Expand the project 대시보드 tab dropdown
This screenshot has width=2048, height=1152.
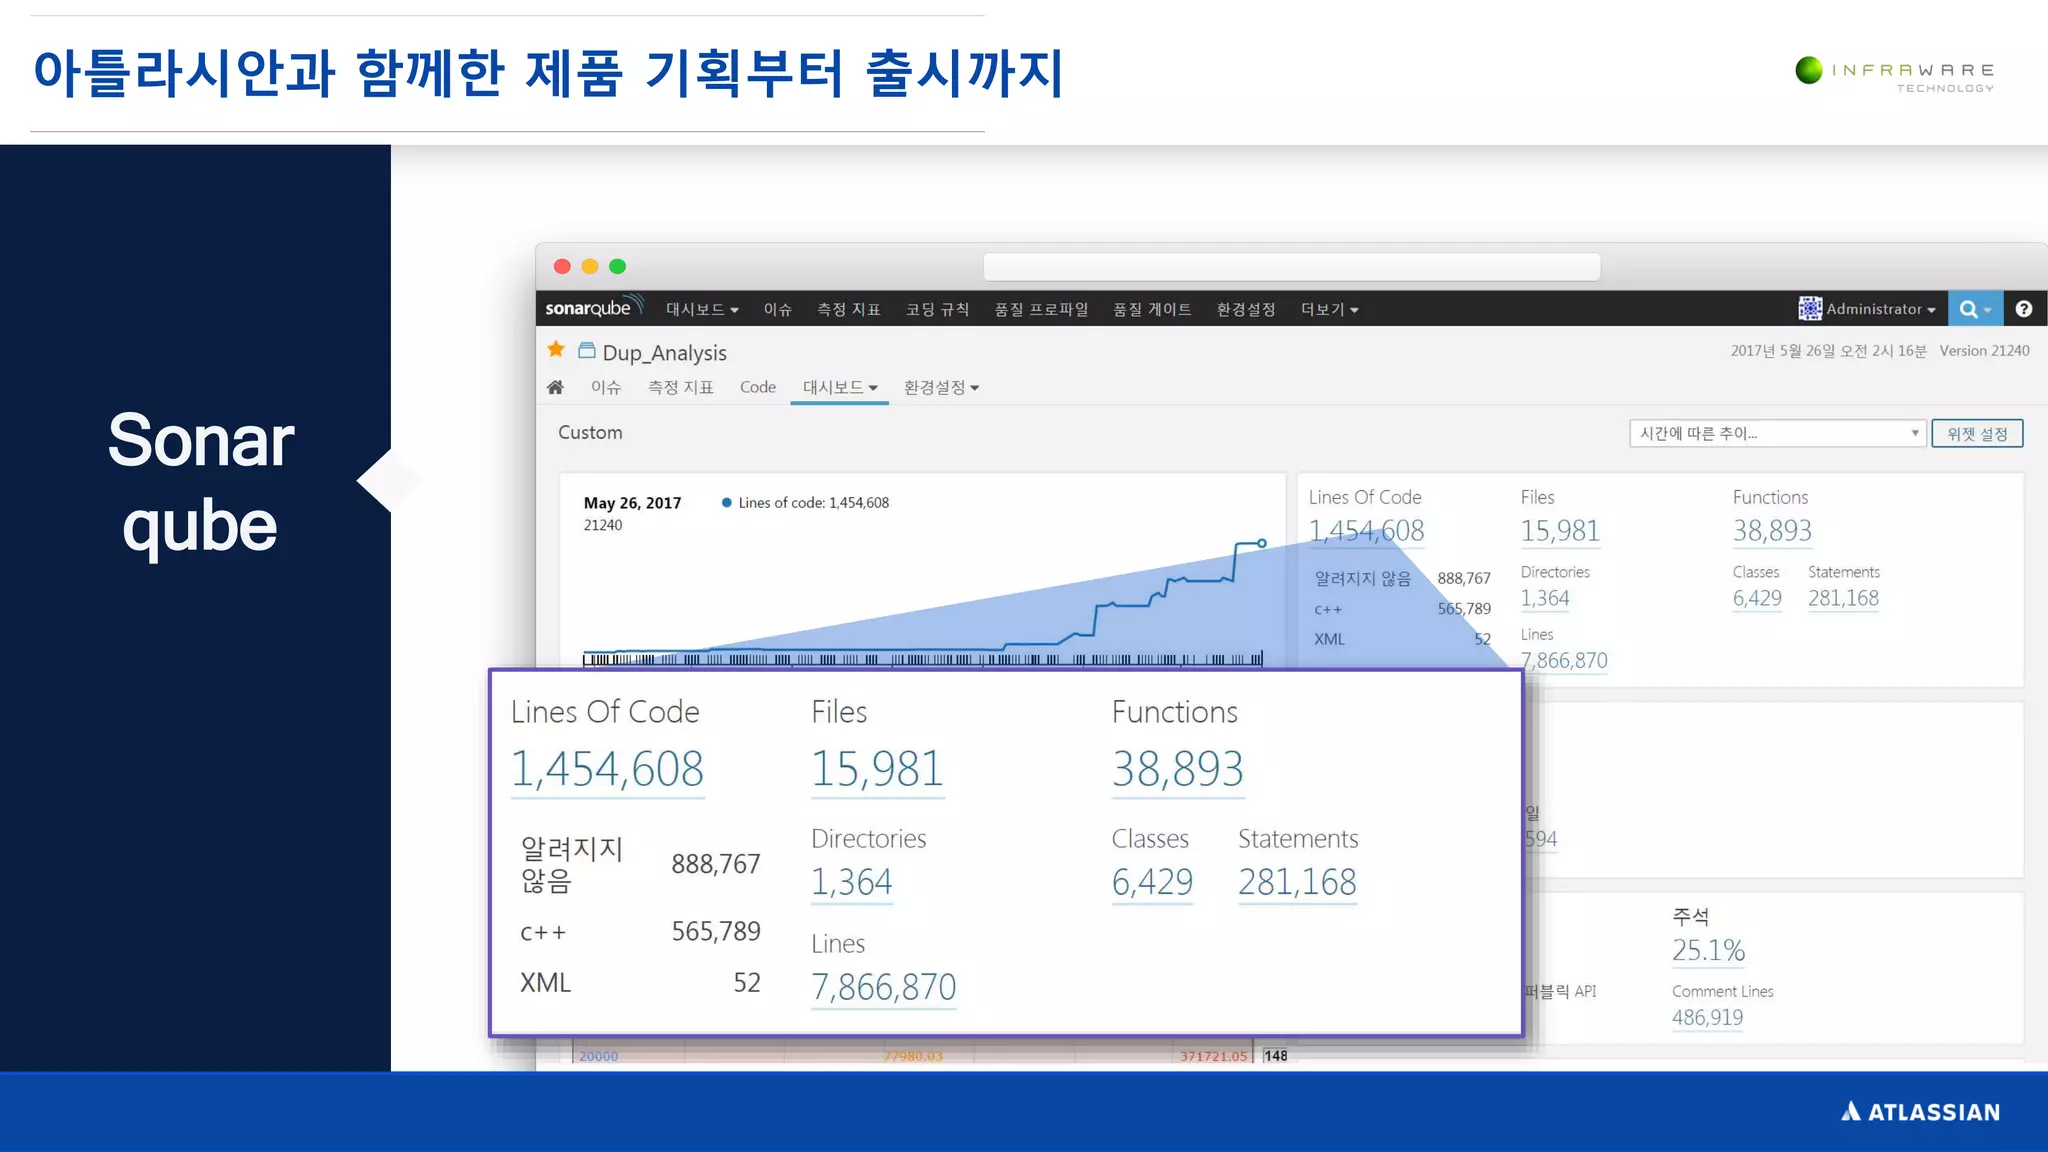click(840, 387)
